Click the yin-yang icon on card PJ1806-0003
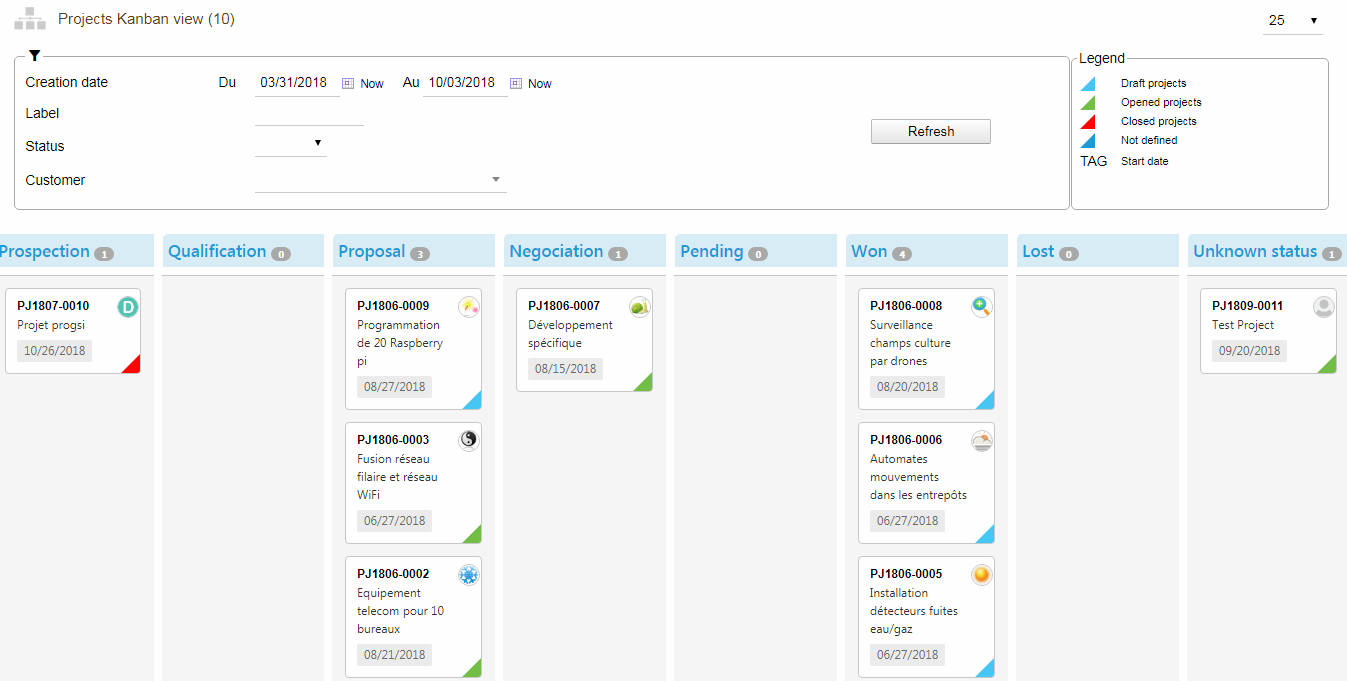This screenshot has width=1347, height=681. tap(468, 440)
